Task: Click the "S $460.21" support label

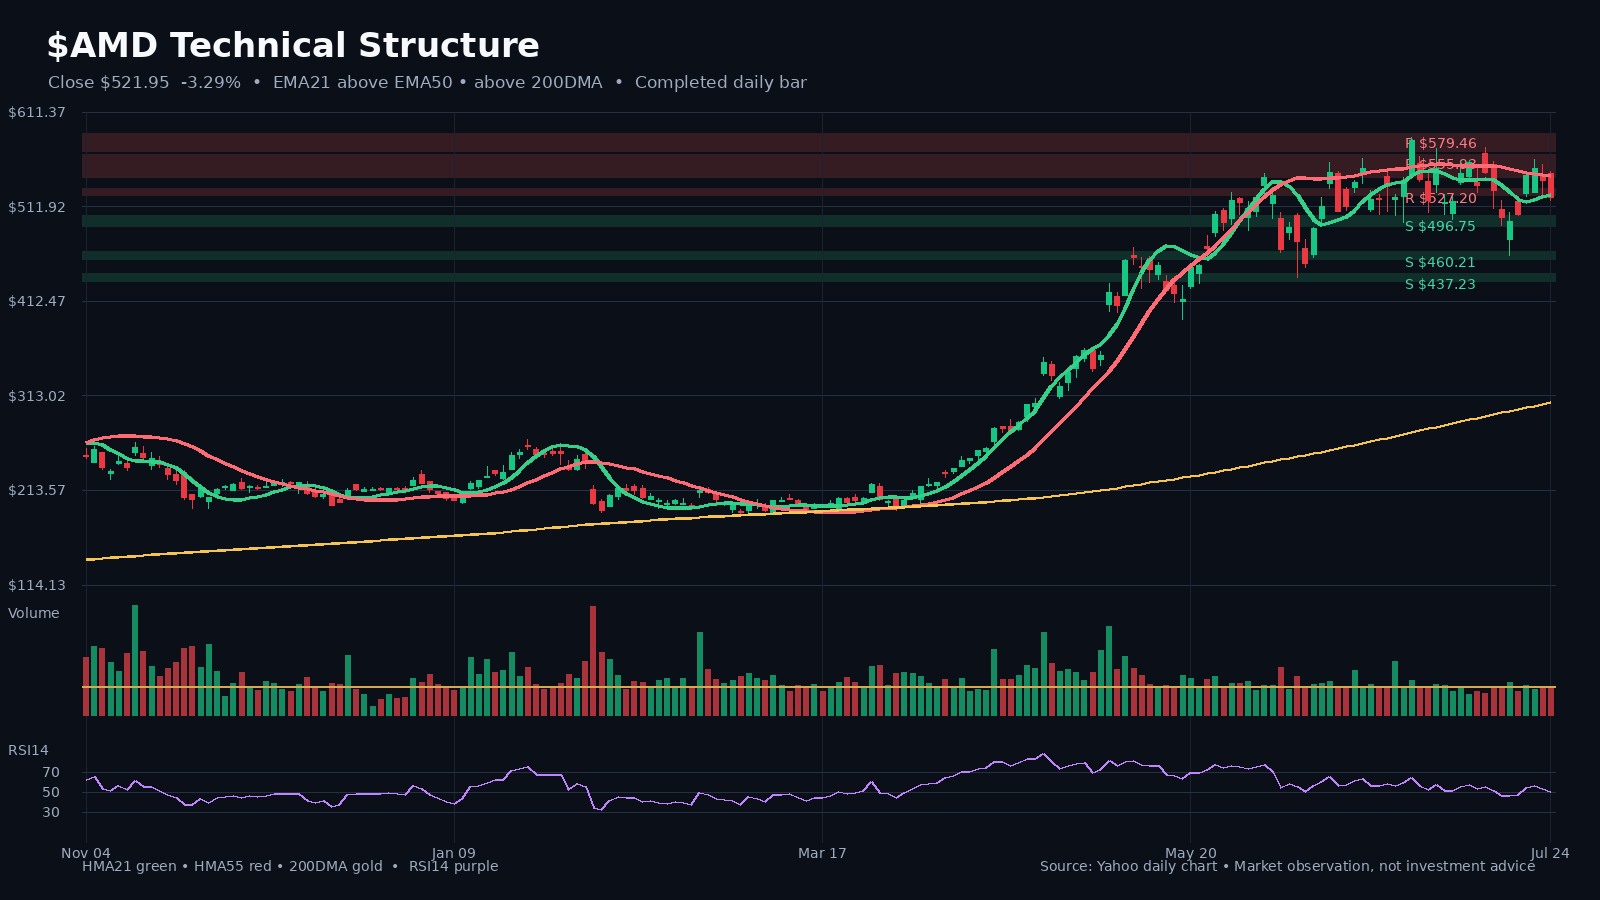Action: pos(1440,263)
